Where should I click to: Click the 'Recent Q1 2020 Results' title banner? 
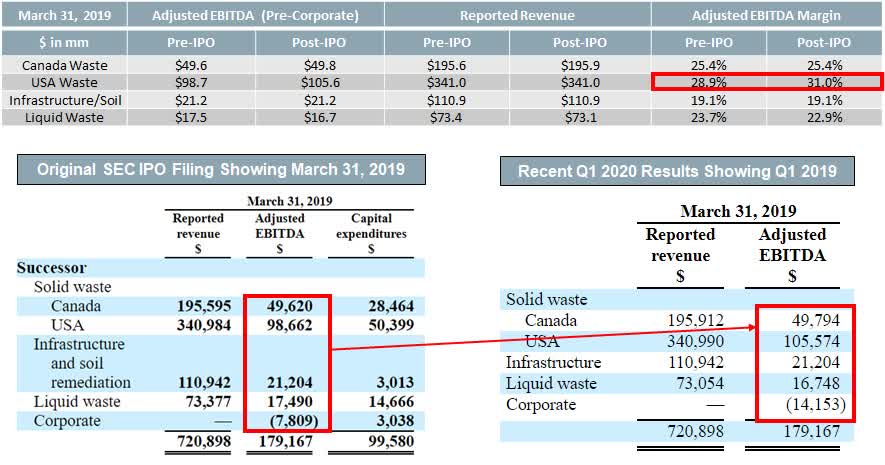pos(677,170)
